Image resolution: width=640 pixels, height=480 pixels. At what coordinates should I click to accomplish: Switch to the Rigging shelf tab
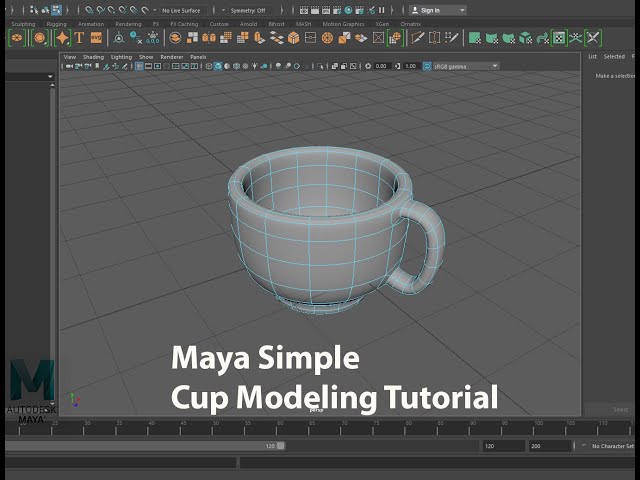point(56,24)
